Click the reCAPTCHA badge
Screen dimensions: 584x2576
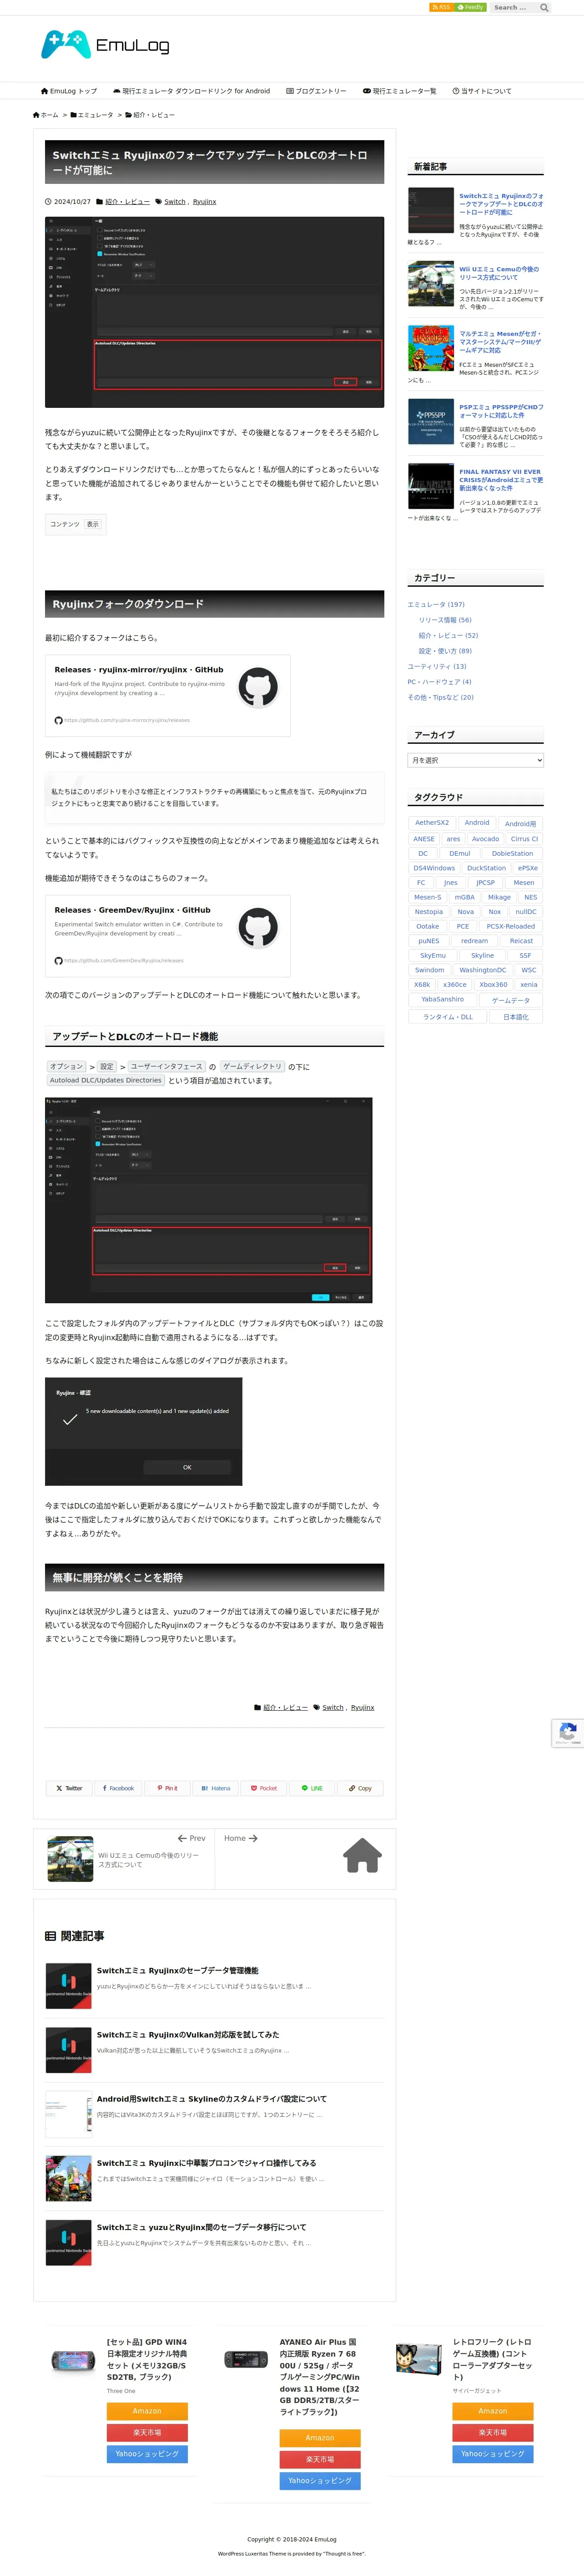tap(568, 1733)
